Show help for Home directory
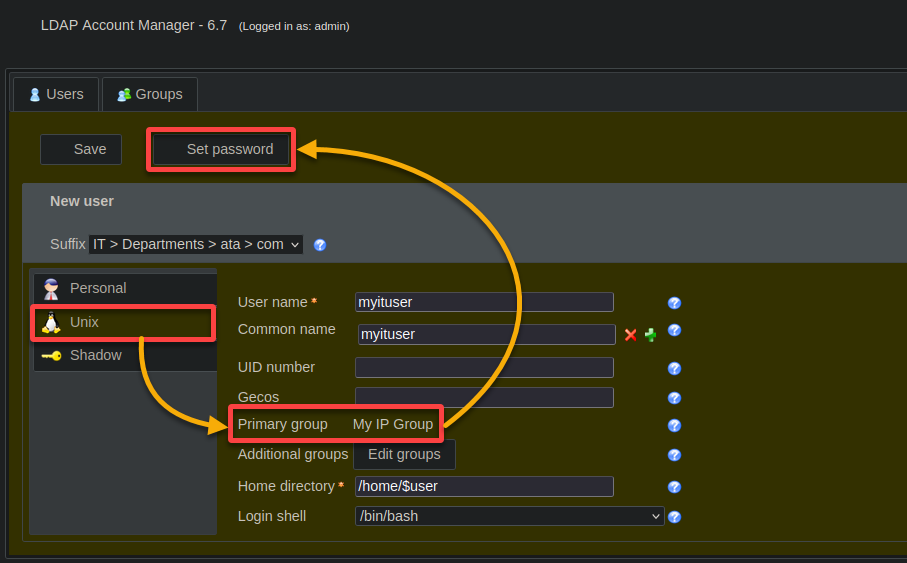907x563 pixels. click(x=674, y=487)
